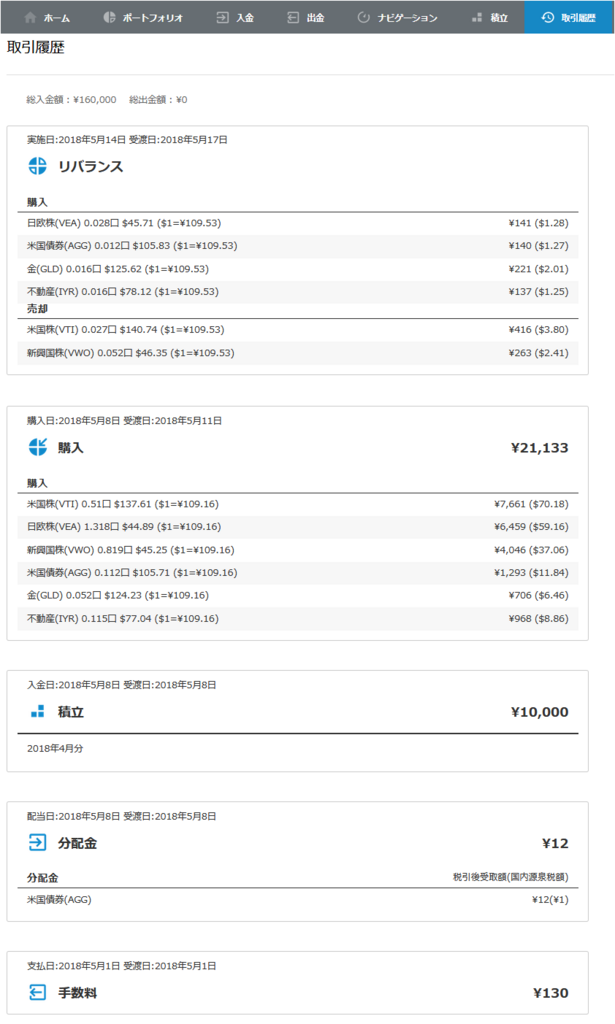Click the 2018年4月分 deposit entry
Screen dimensions: 615x1024
coord(55,748)
